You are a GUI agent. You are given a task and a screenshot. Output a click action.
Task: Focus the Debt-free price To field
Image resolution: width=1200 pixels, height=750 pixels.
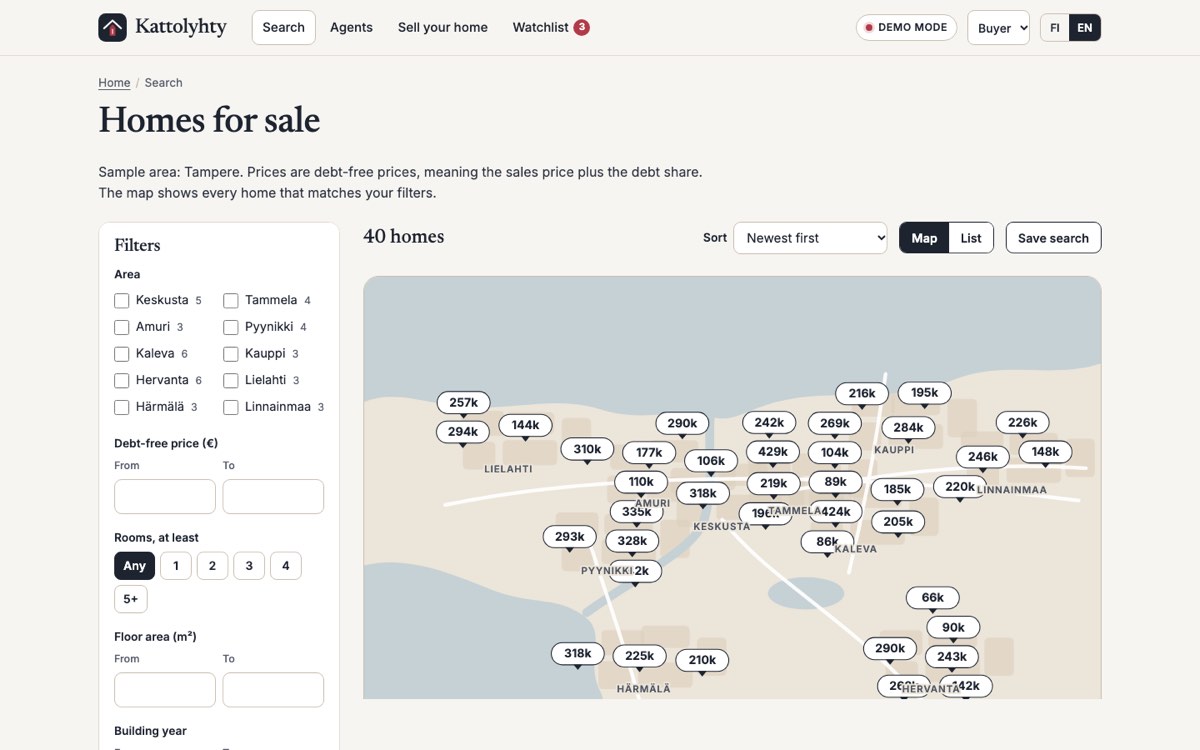(x=273, y=497)
